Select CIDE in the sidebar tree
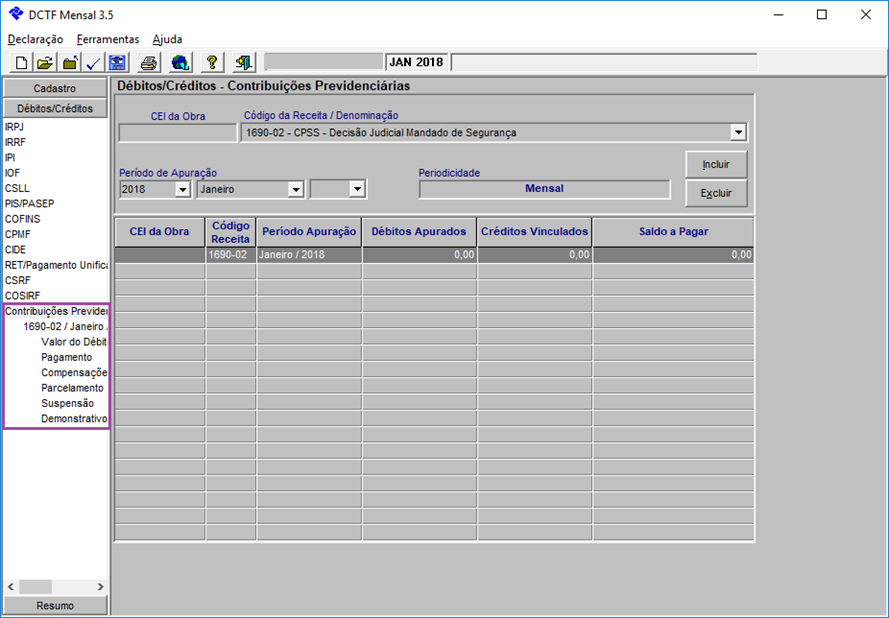889x618 pixels. pyautogui.click(x=15, y=249)
